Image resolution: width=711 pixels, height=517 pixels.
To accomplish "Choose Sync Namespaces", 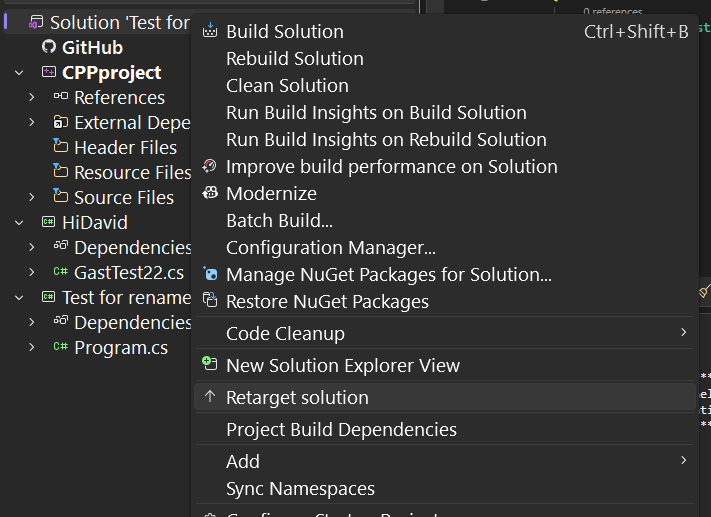I will coord(444,488).
